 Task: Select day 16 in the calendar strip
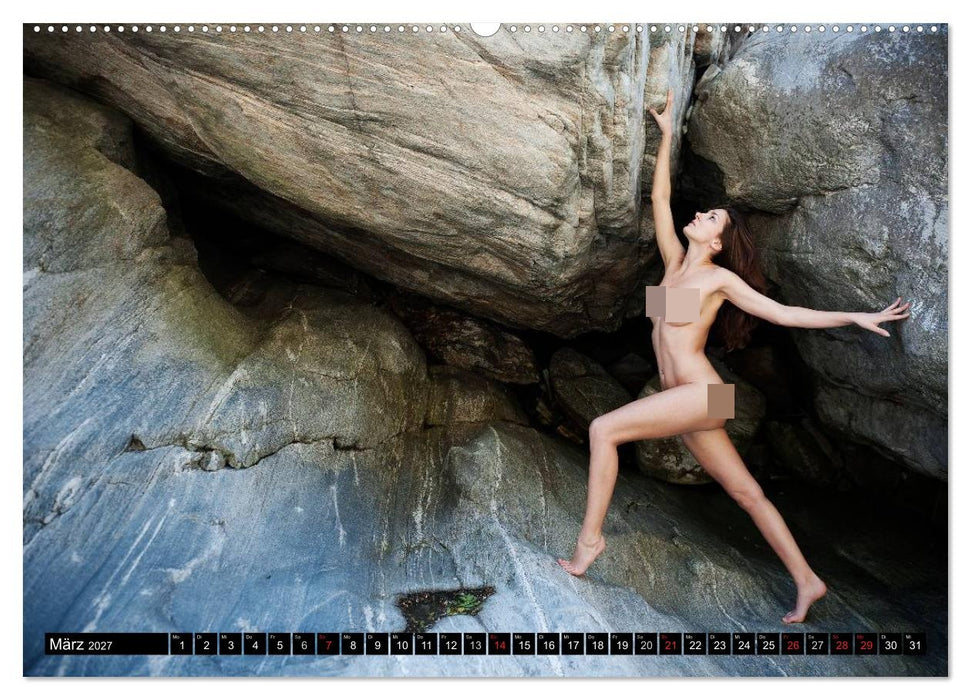(548, 644)
